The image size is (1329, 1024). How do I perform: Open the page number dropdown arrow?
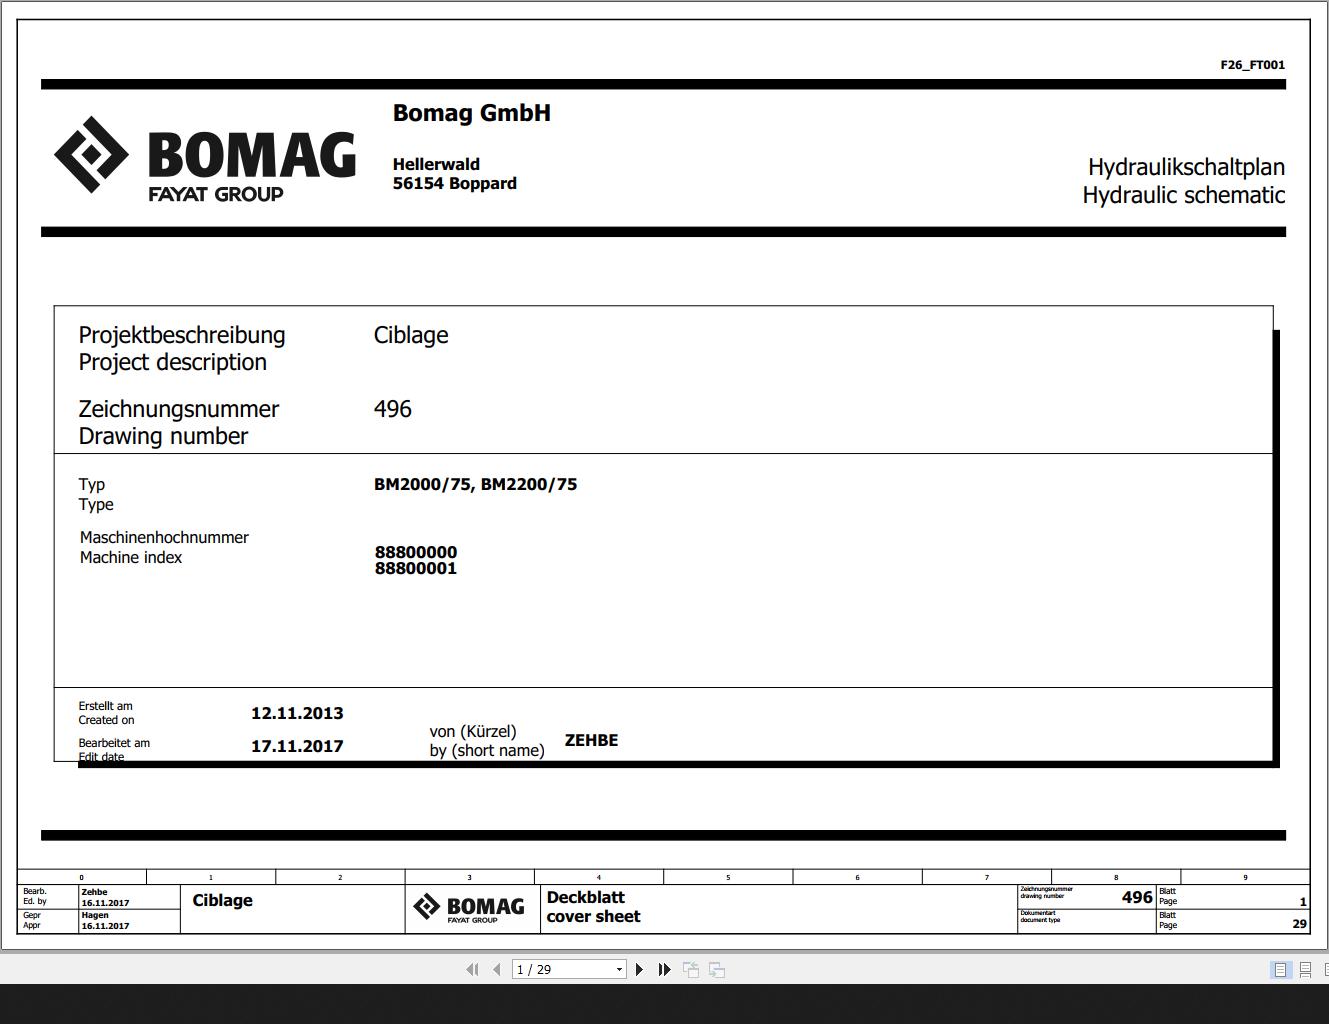coord(619,969)
